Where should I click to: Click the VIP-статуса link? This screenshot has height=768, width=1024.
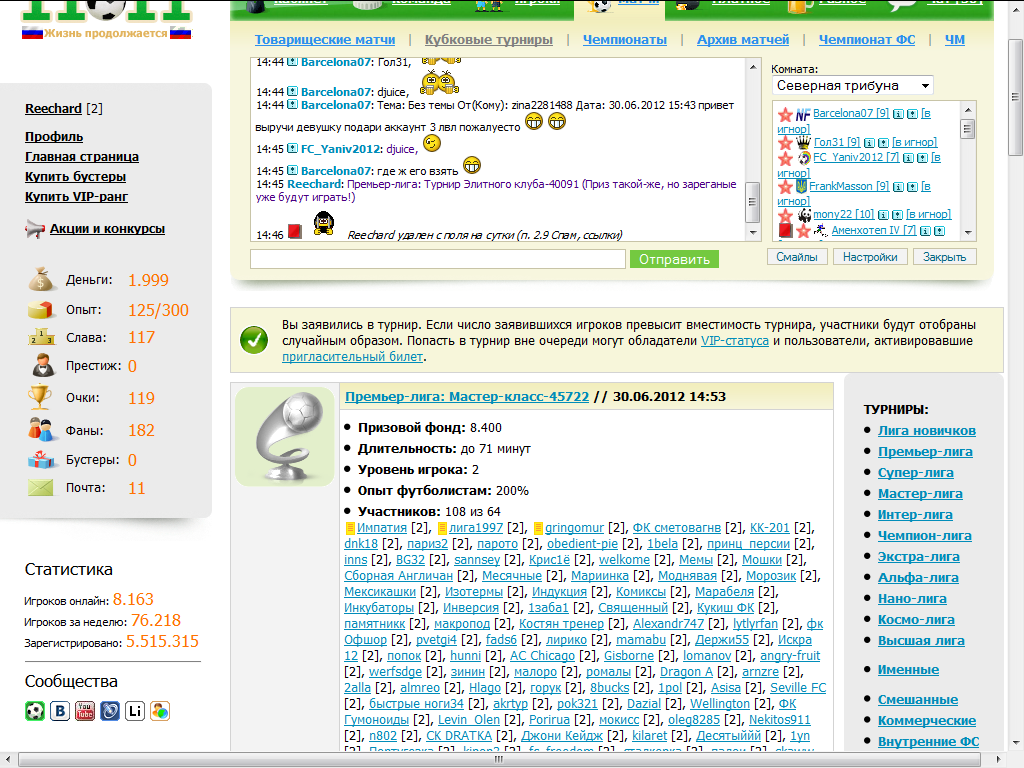(x=734, y=341)
